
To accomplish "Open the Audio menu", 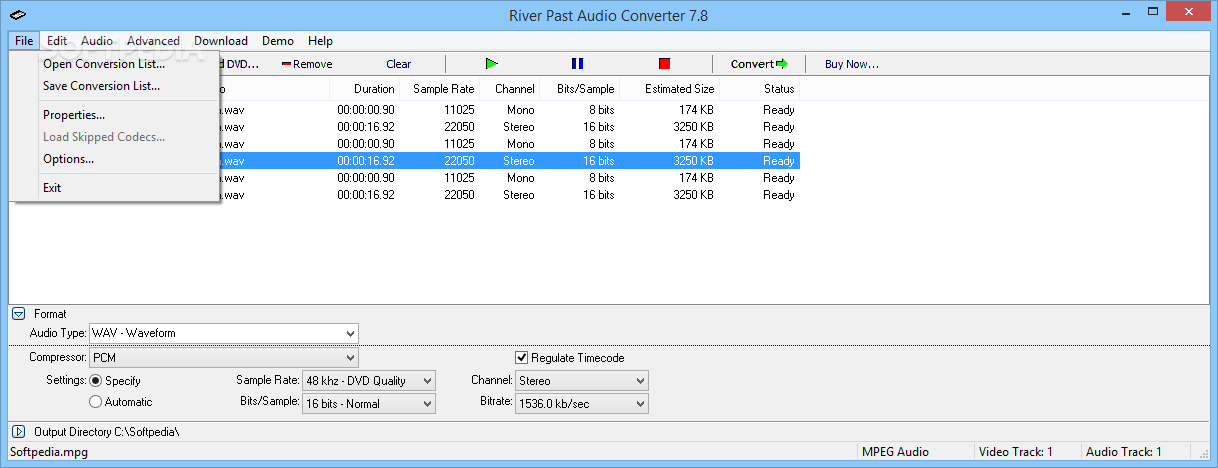I will coord(97,41).
